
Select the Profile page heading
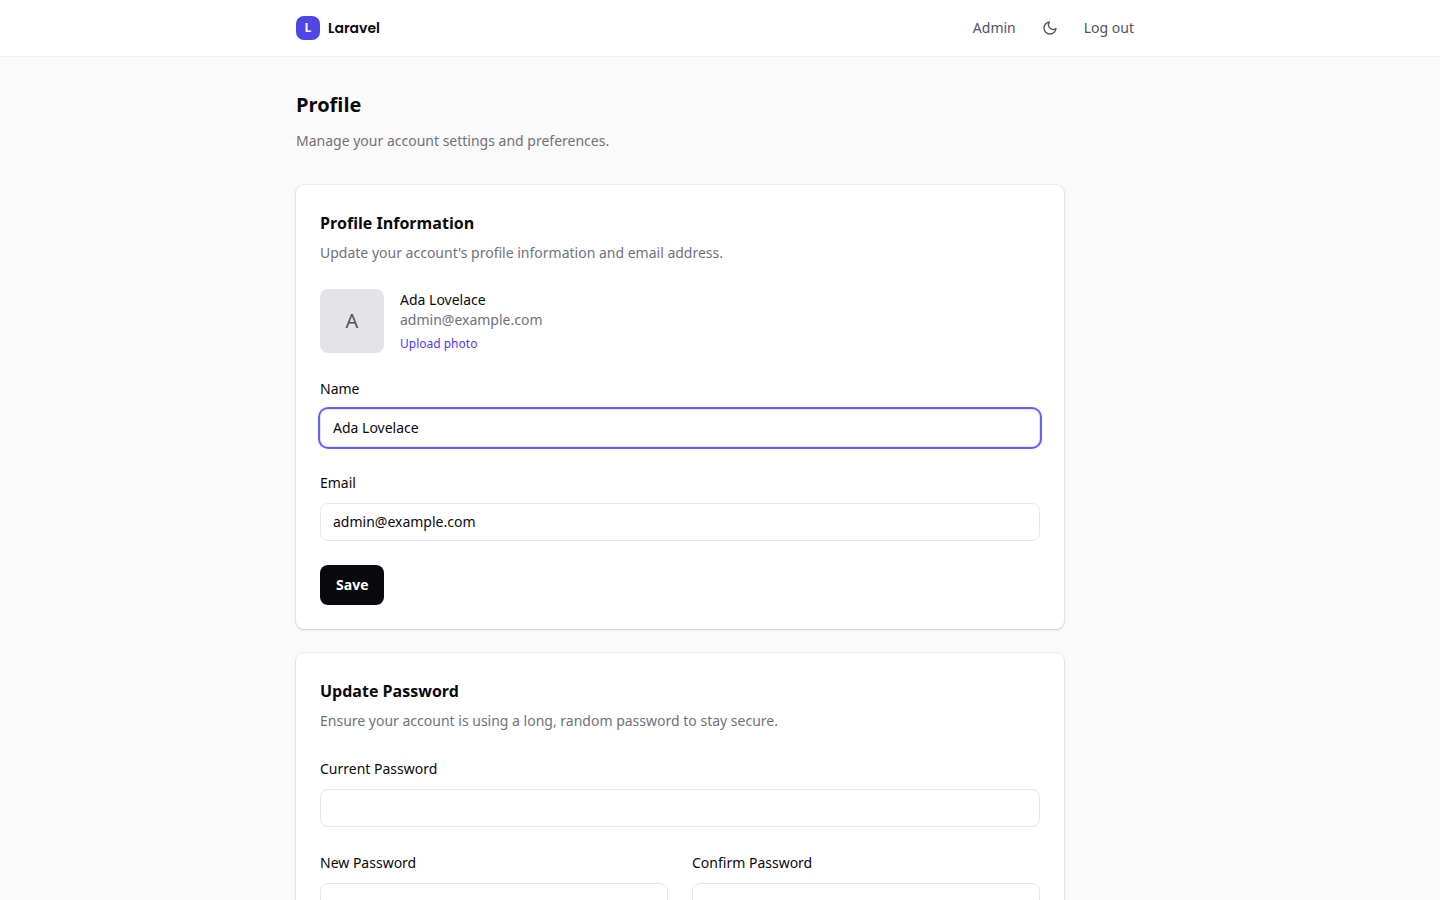[329, 105]
